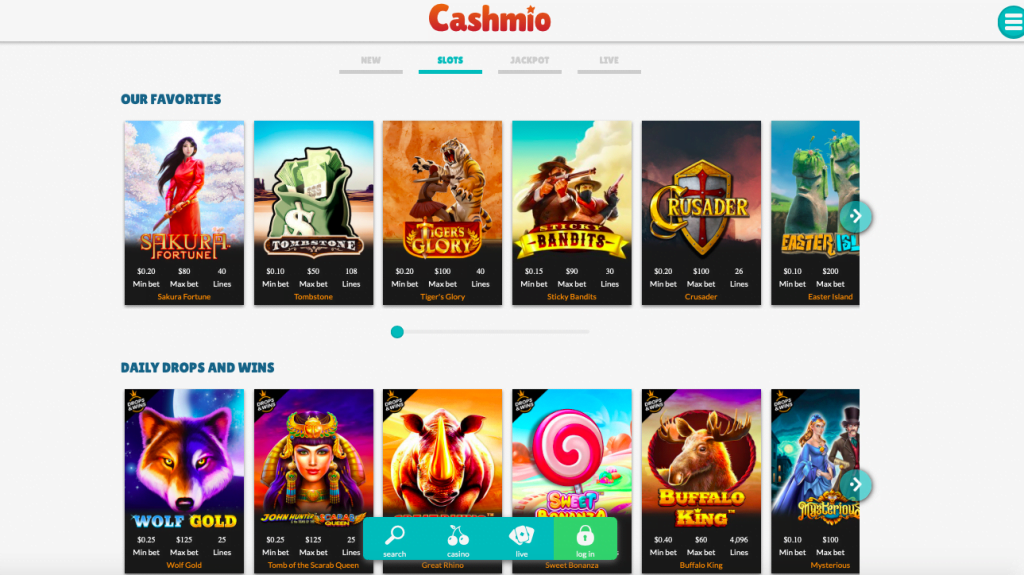Open the hamburger menu icon
The width and height of the screenshot is (1024, 575).
1011,23
